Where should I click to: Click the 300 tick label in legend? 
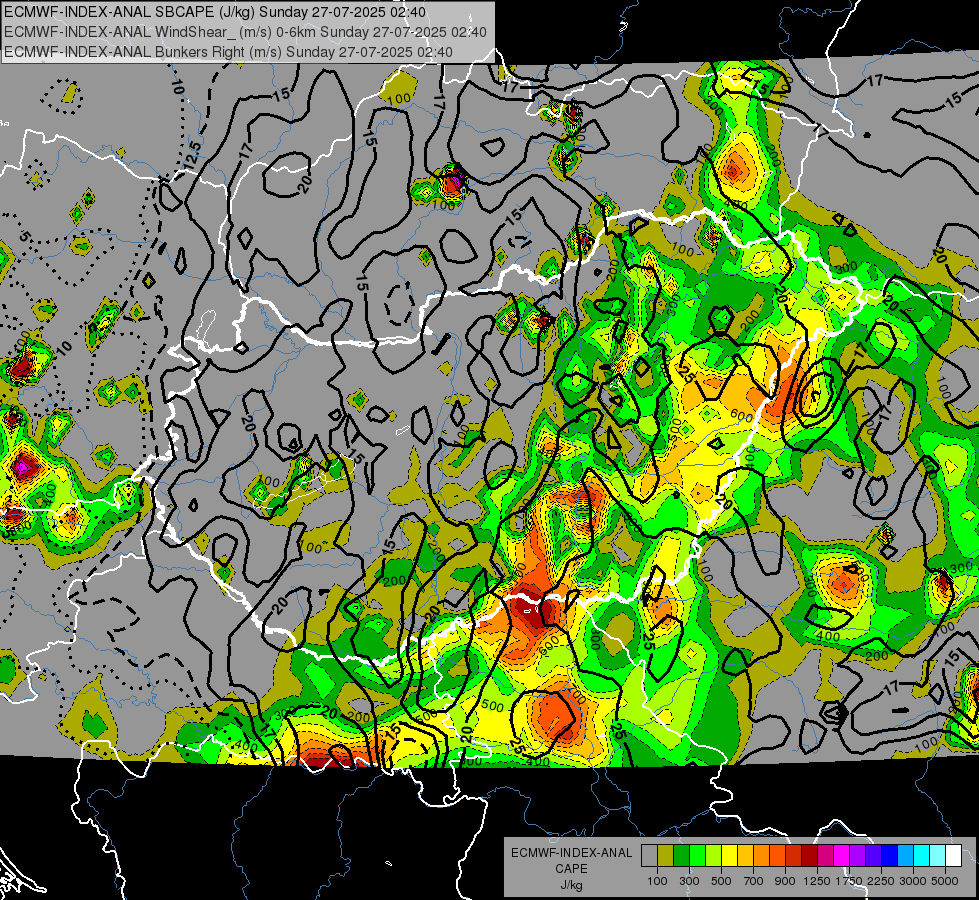(689, 881)
